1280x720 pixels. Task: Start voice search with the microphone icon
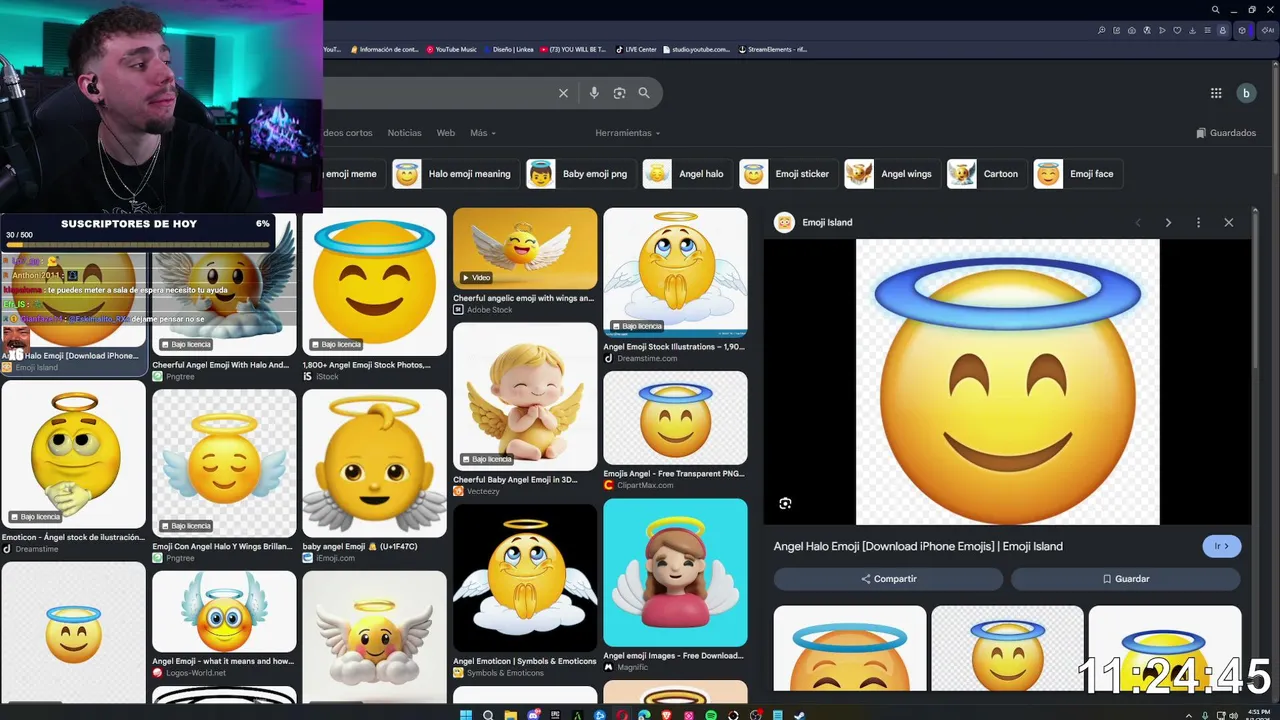(x=594, y=93)
